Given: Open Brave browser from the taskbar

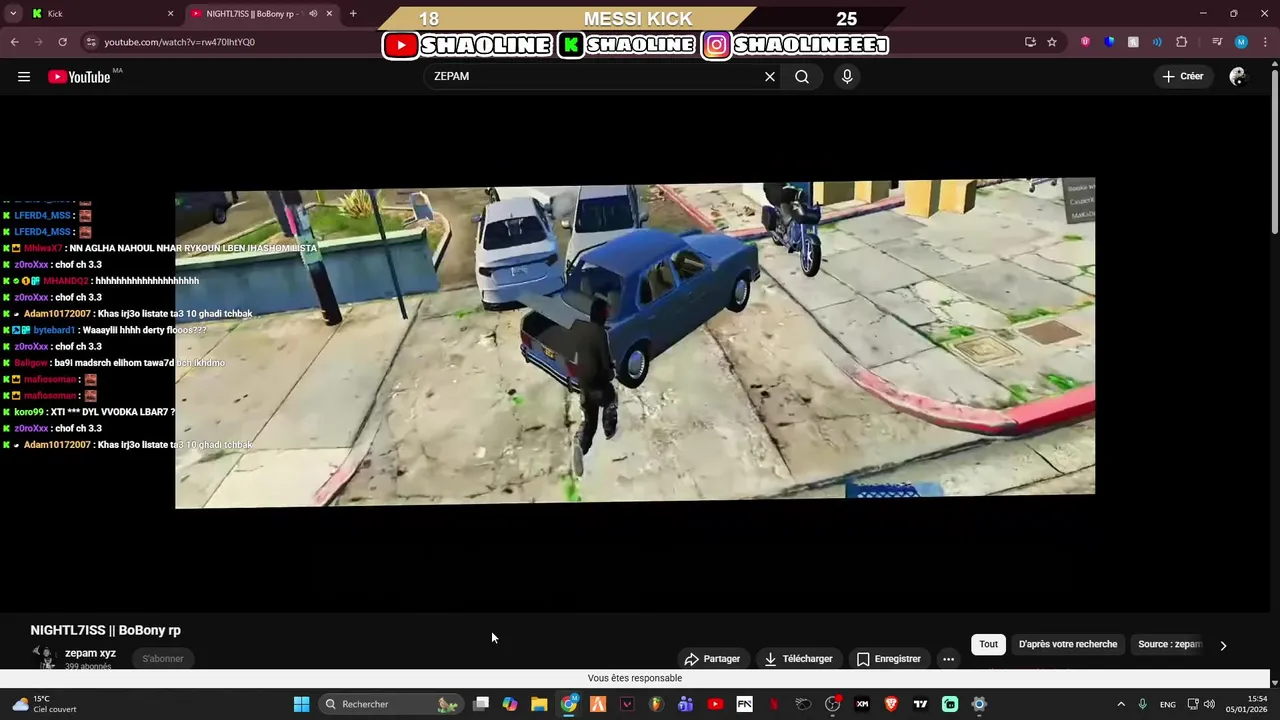Looking at the screenshot, I should 891,704.
